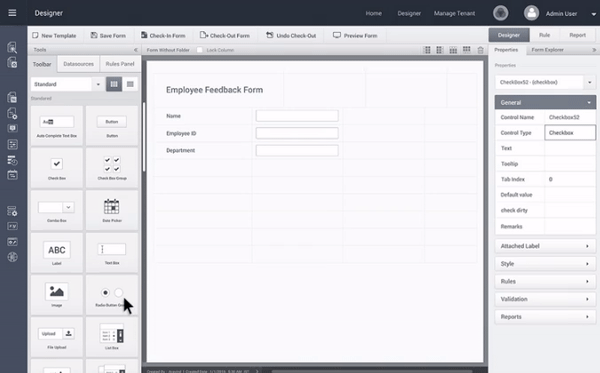Click Check-In Form button

tap(163, 36)
